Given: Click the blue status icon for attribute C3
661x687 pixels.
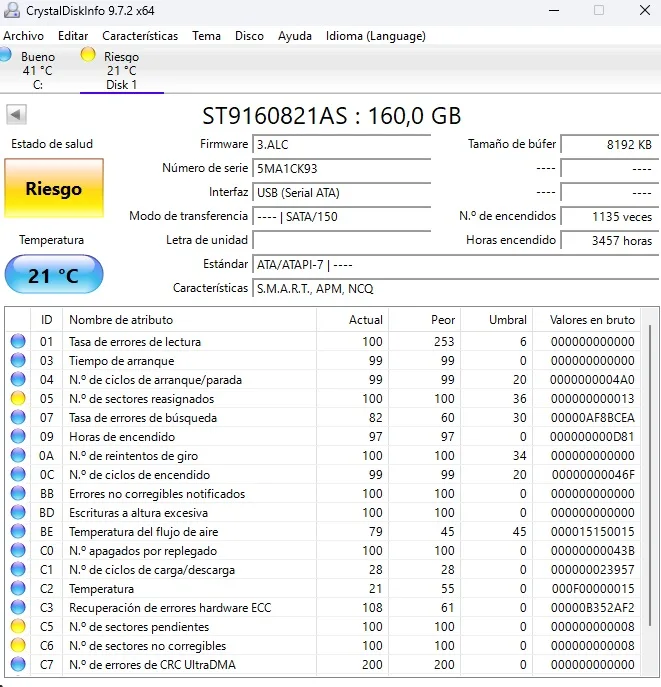Looking at the screenshot, I should coord(18,608).
